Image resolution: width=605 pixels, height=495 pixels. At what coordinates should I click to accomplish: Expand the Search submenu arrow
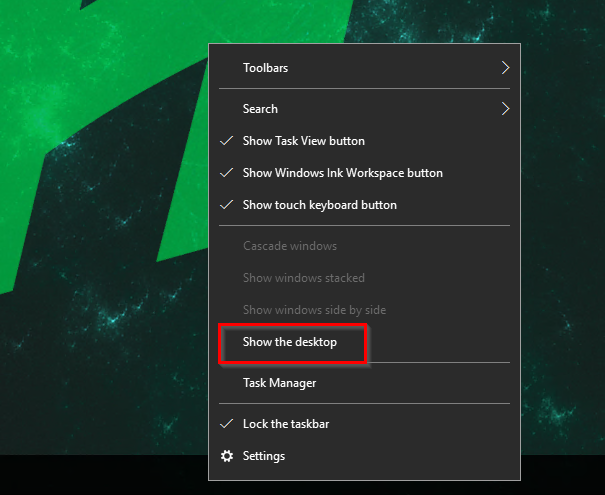[505, 108]
